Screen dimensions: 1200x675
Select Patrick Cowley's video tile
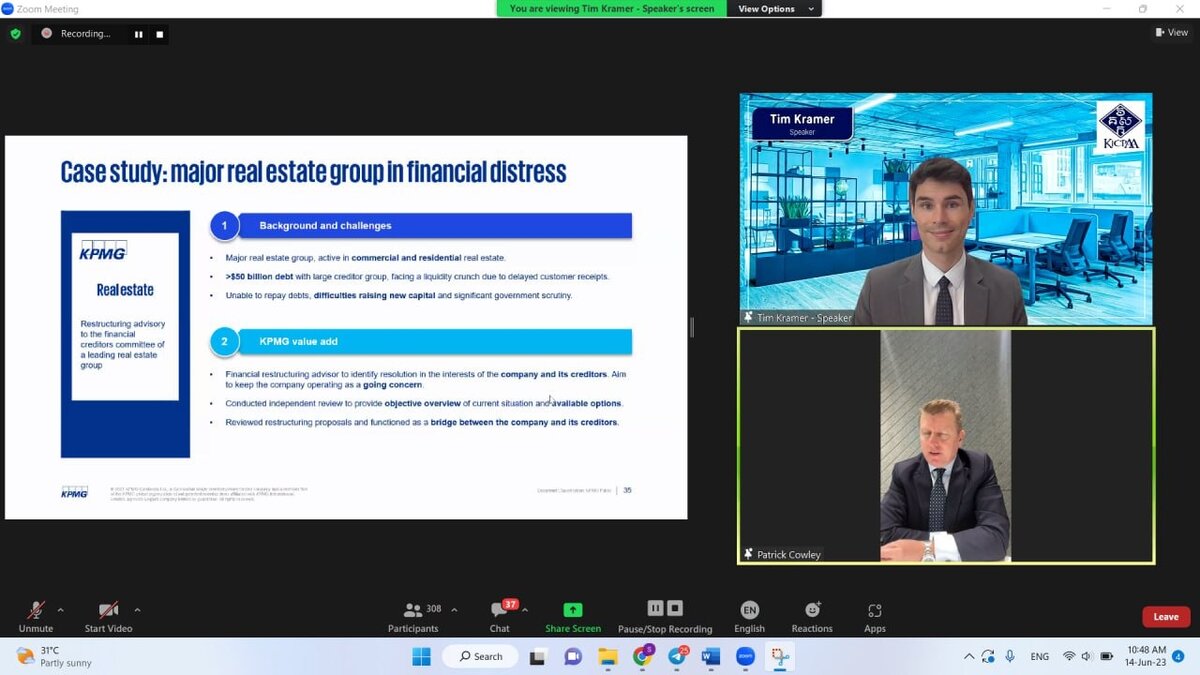946,446
